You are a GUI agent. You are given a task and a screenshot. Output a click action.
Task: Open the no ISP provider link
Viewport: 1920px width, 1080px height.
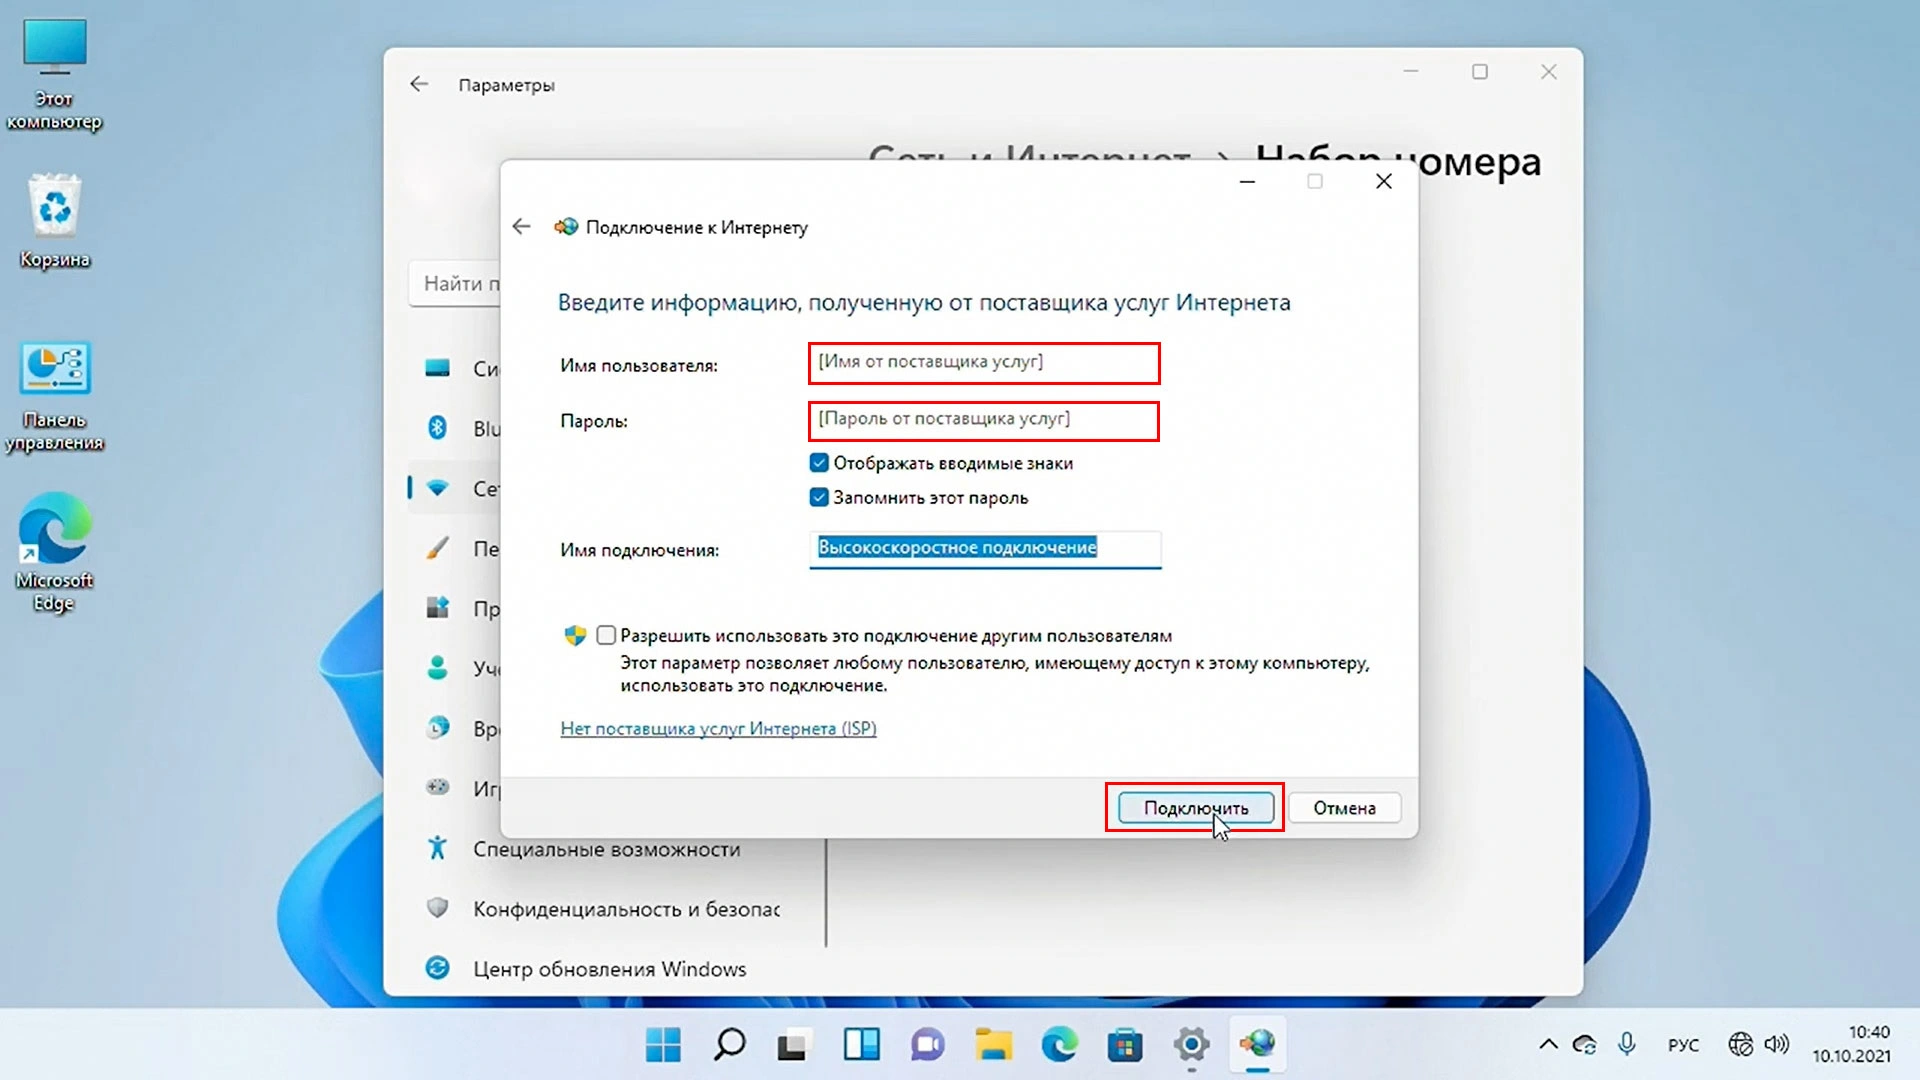click(x=718, y=728)
